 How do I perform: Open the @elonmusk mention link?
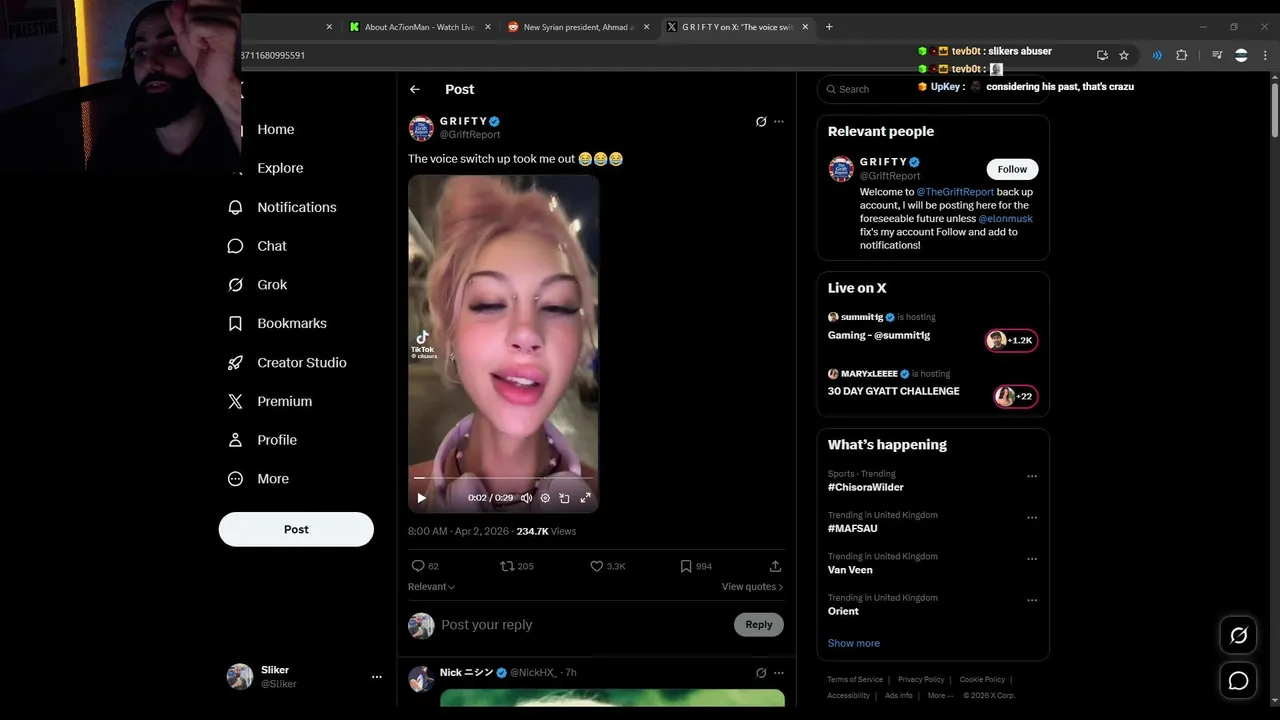1005,218
